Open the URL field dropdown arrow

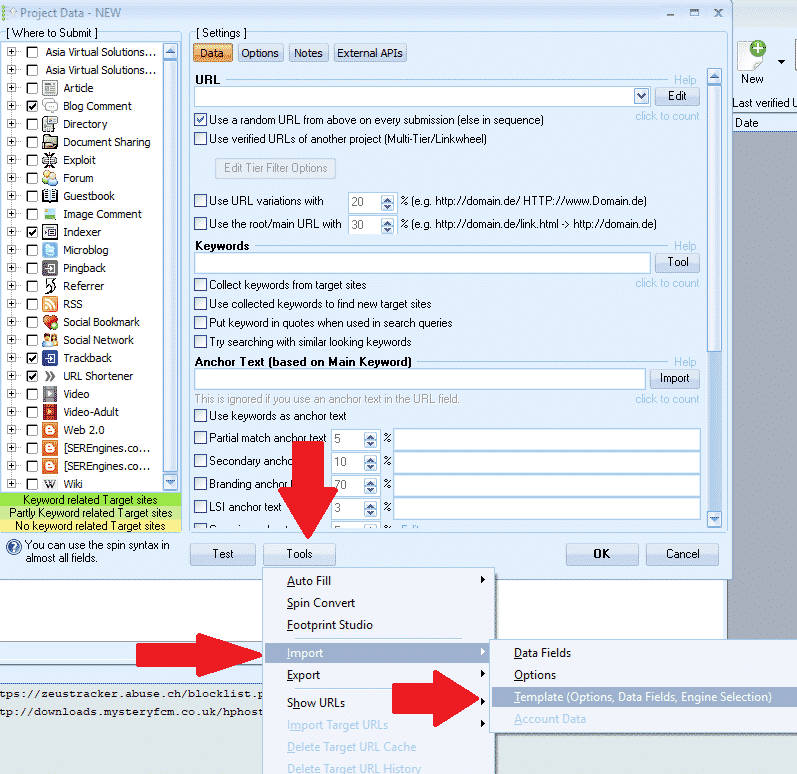point(641,96)
